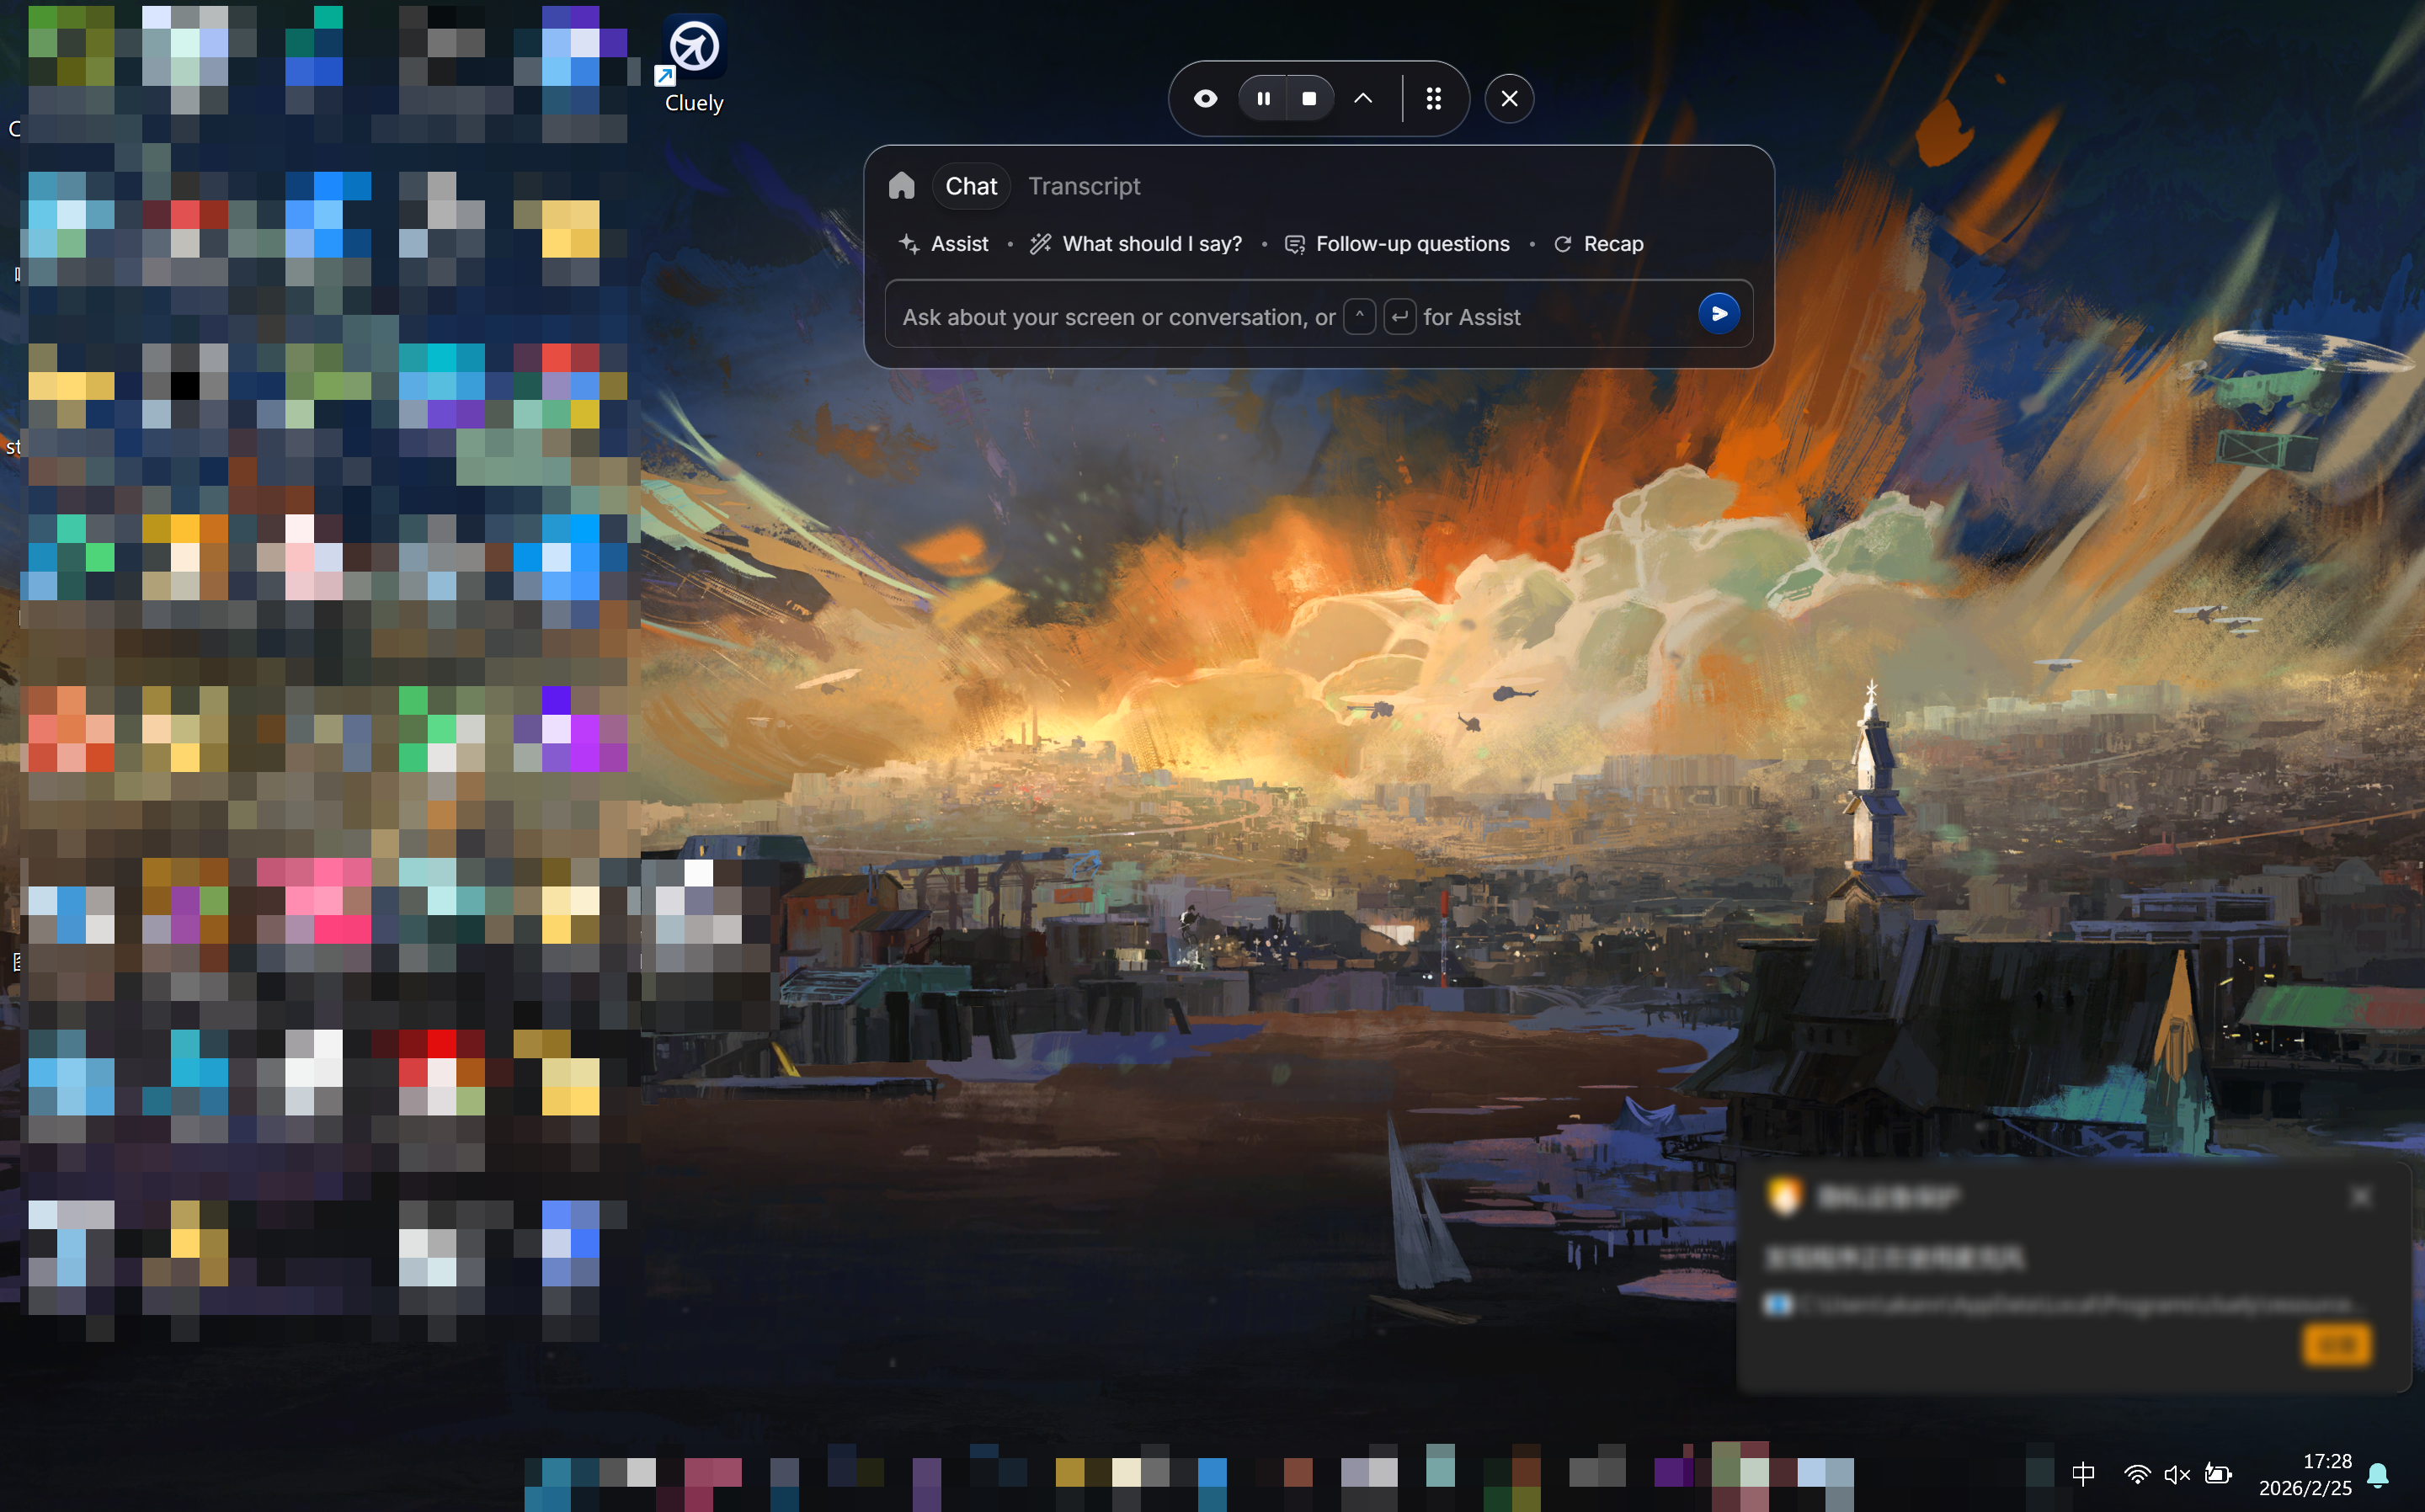Stop the Cluely recording

coord(1309,98)
